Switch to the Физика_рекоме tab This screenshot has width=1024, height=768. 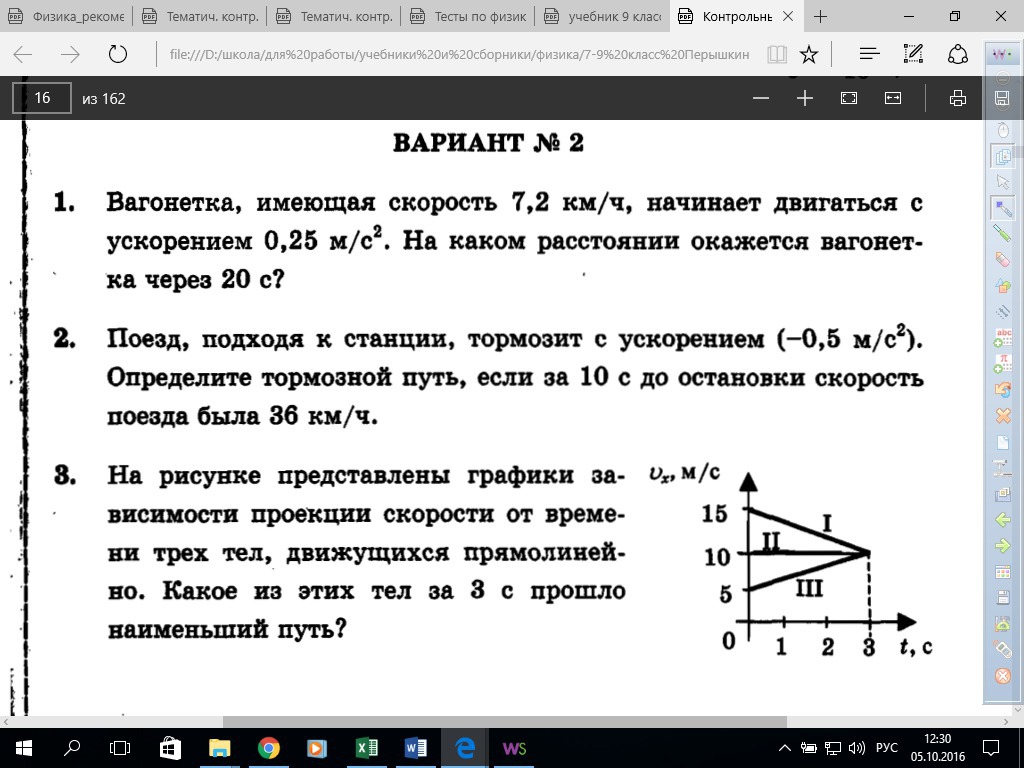click(67, 17)
